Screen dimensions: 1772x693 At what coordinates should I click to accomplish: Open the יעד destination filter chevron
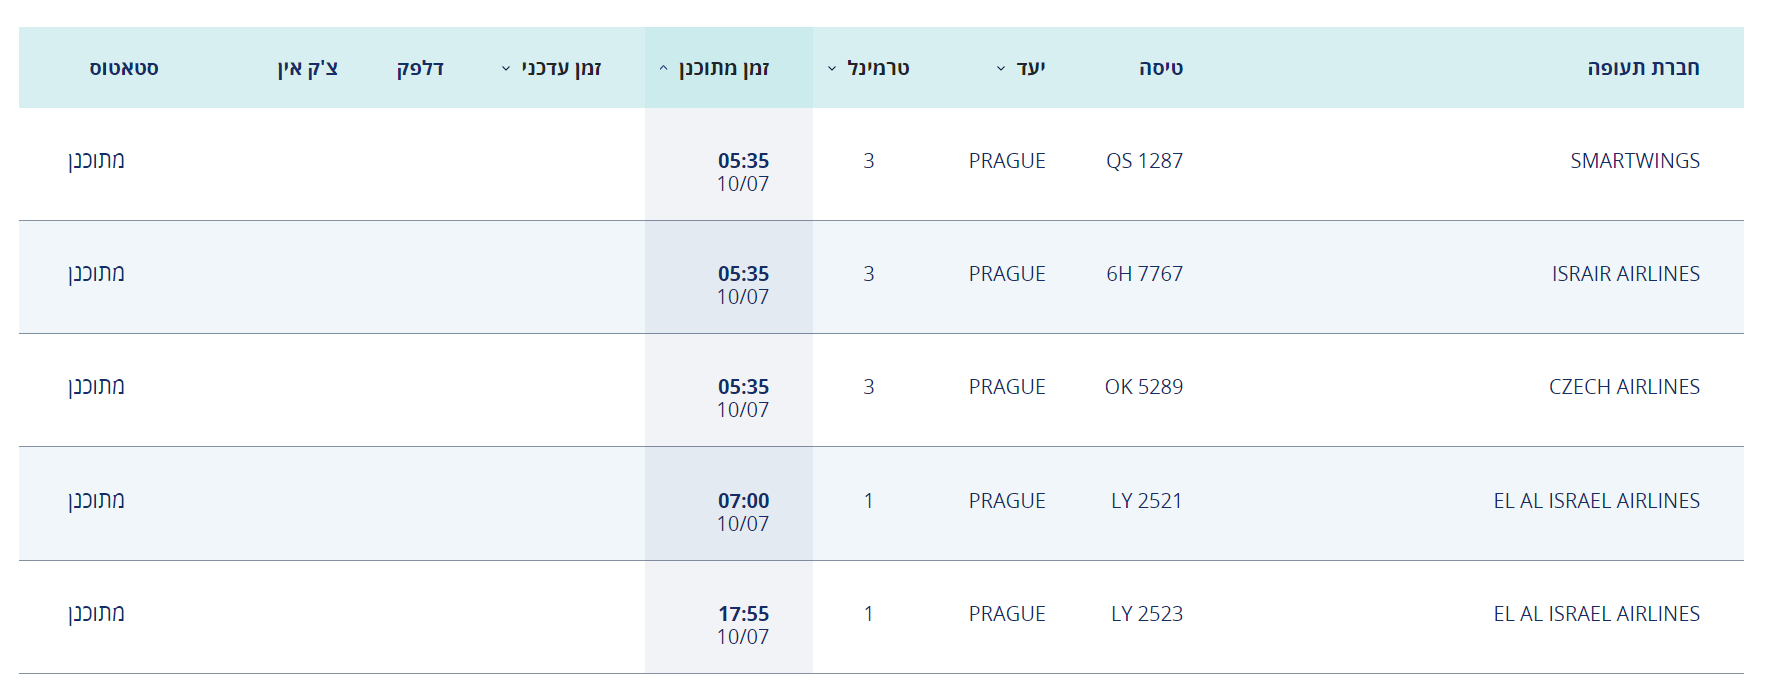tap(999, 68)
